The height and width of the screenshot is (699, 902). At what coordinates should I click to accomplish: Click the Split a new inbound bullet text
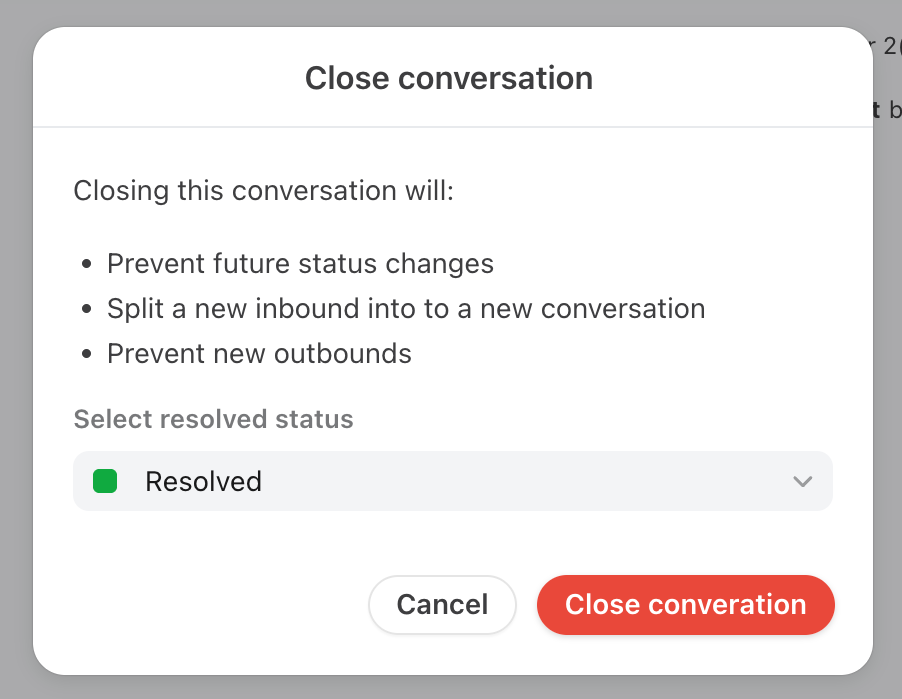tap(406, 309)
